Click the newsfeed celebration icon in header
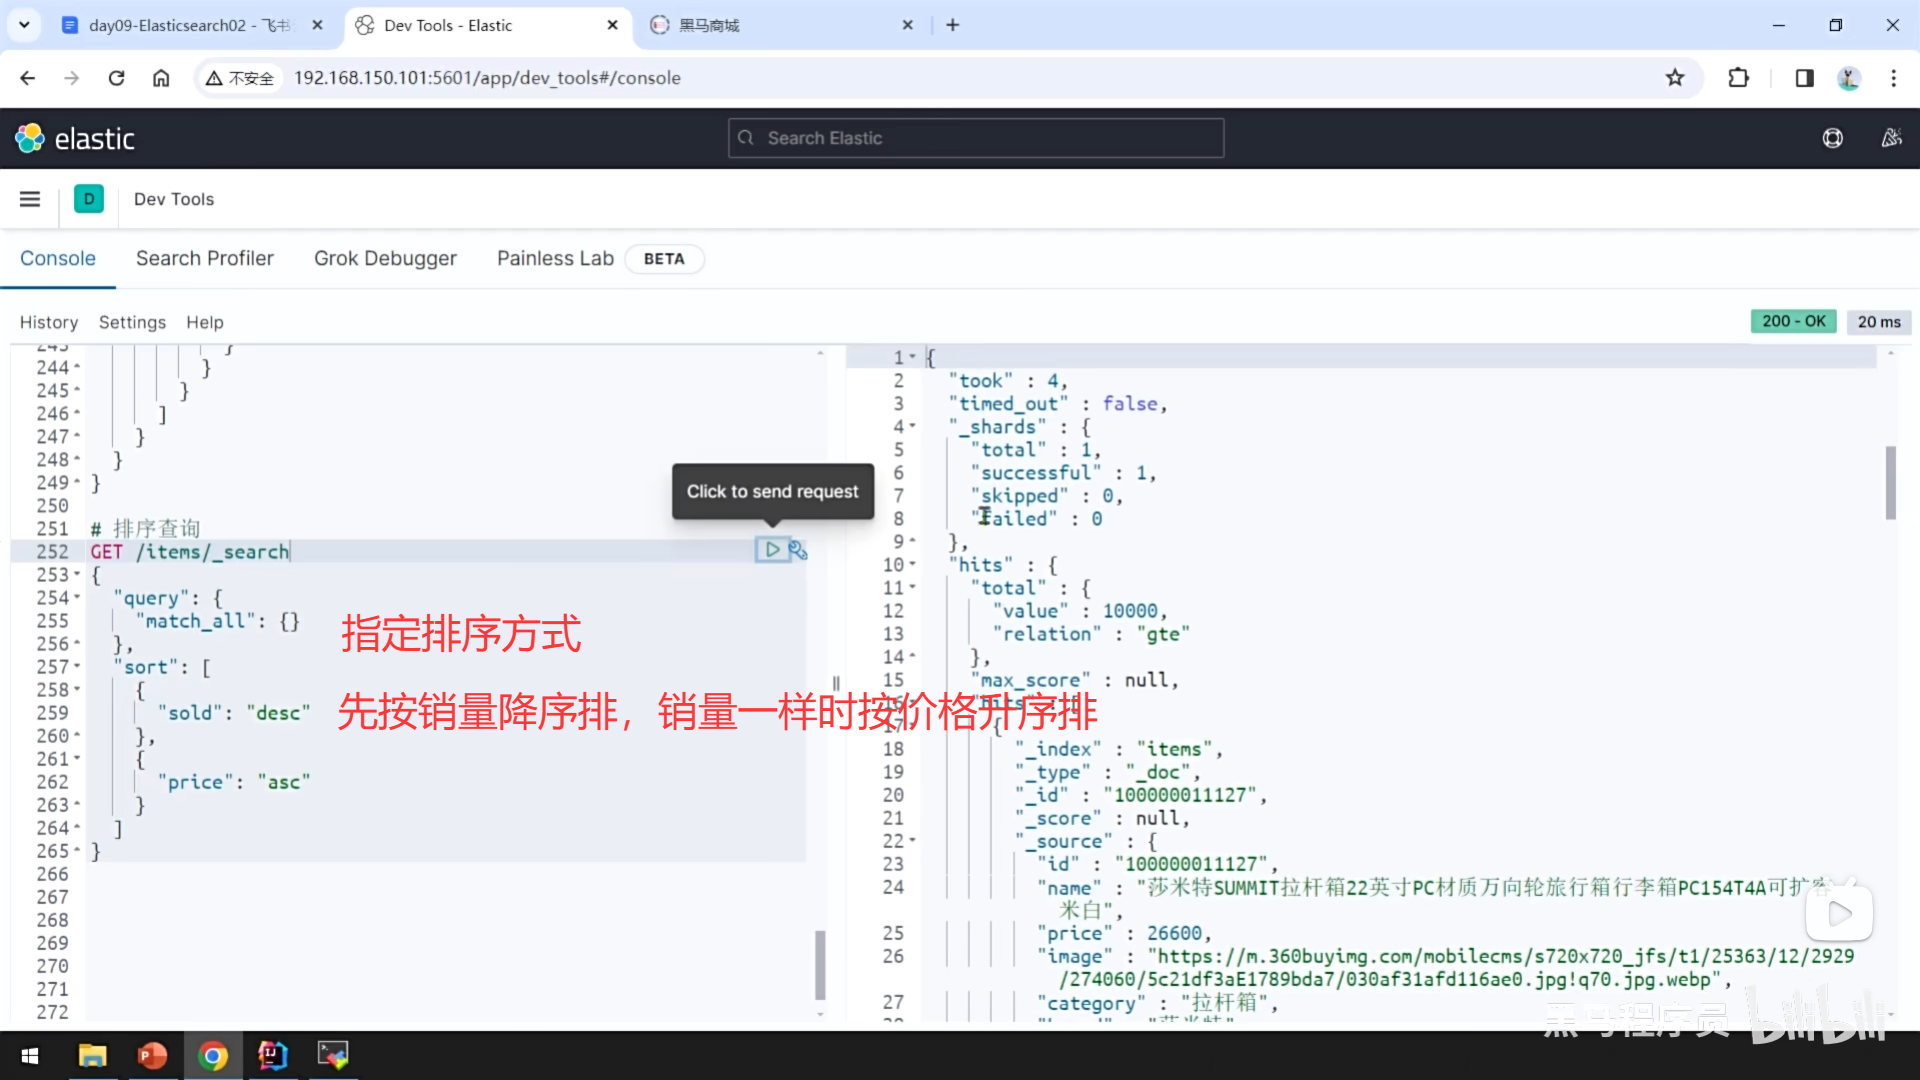The width and height of the screenshot is (1920, 1080). 1891,138
